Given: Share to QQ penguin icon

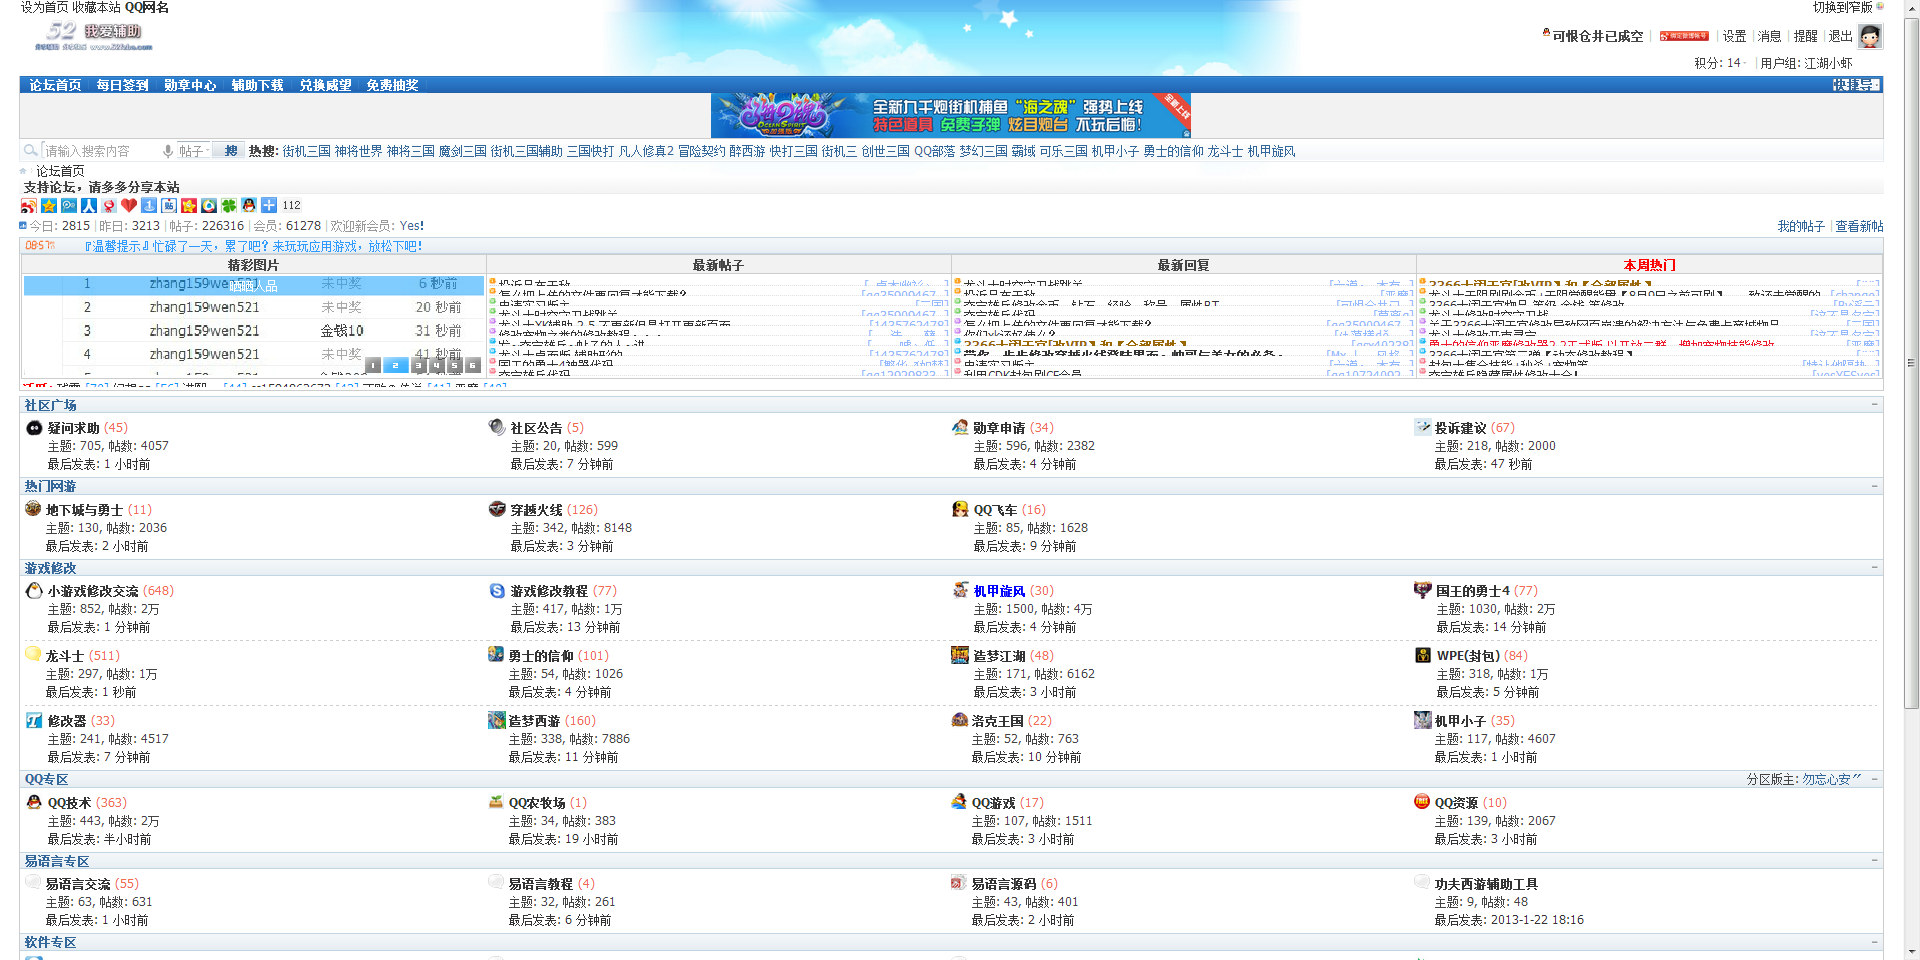Looking at the screenshot, I should [x=249, y=205].
